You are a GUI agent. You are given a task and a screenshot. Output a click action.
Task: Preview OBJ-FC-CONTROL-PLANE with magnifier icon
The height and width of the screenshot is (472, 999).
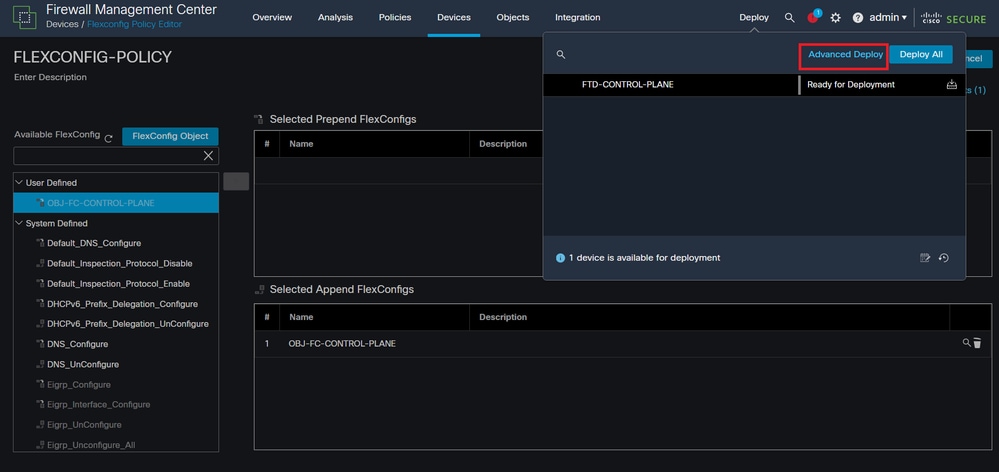click(x=967, y=343)
